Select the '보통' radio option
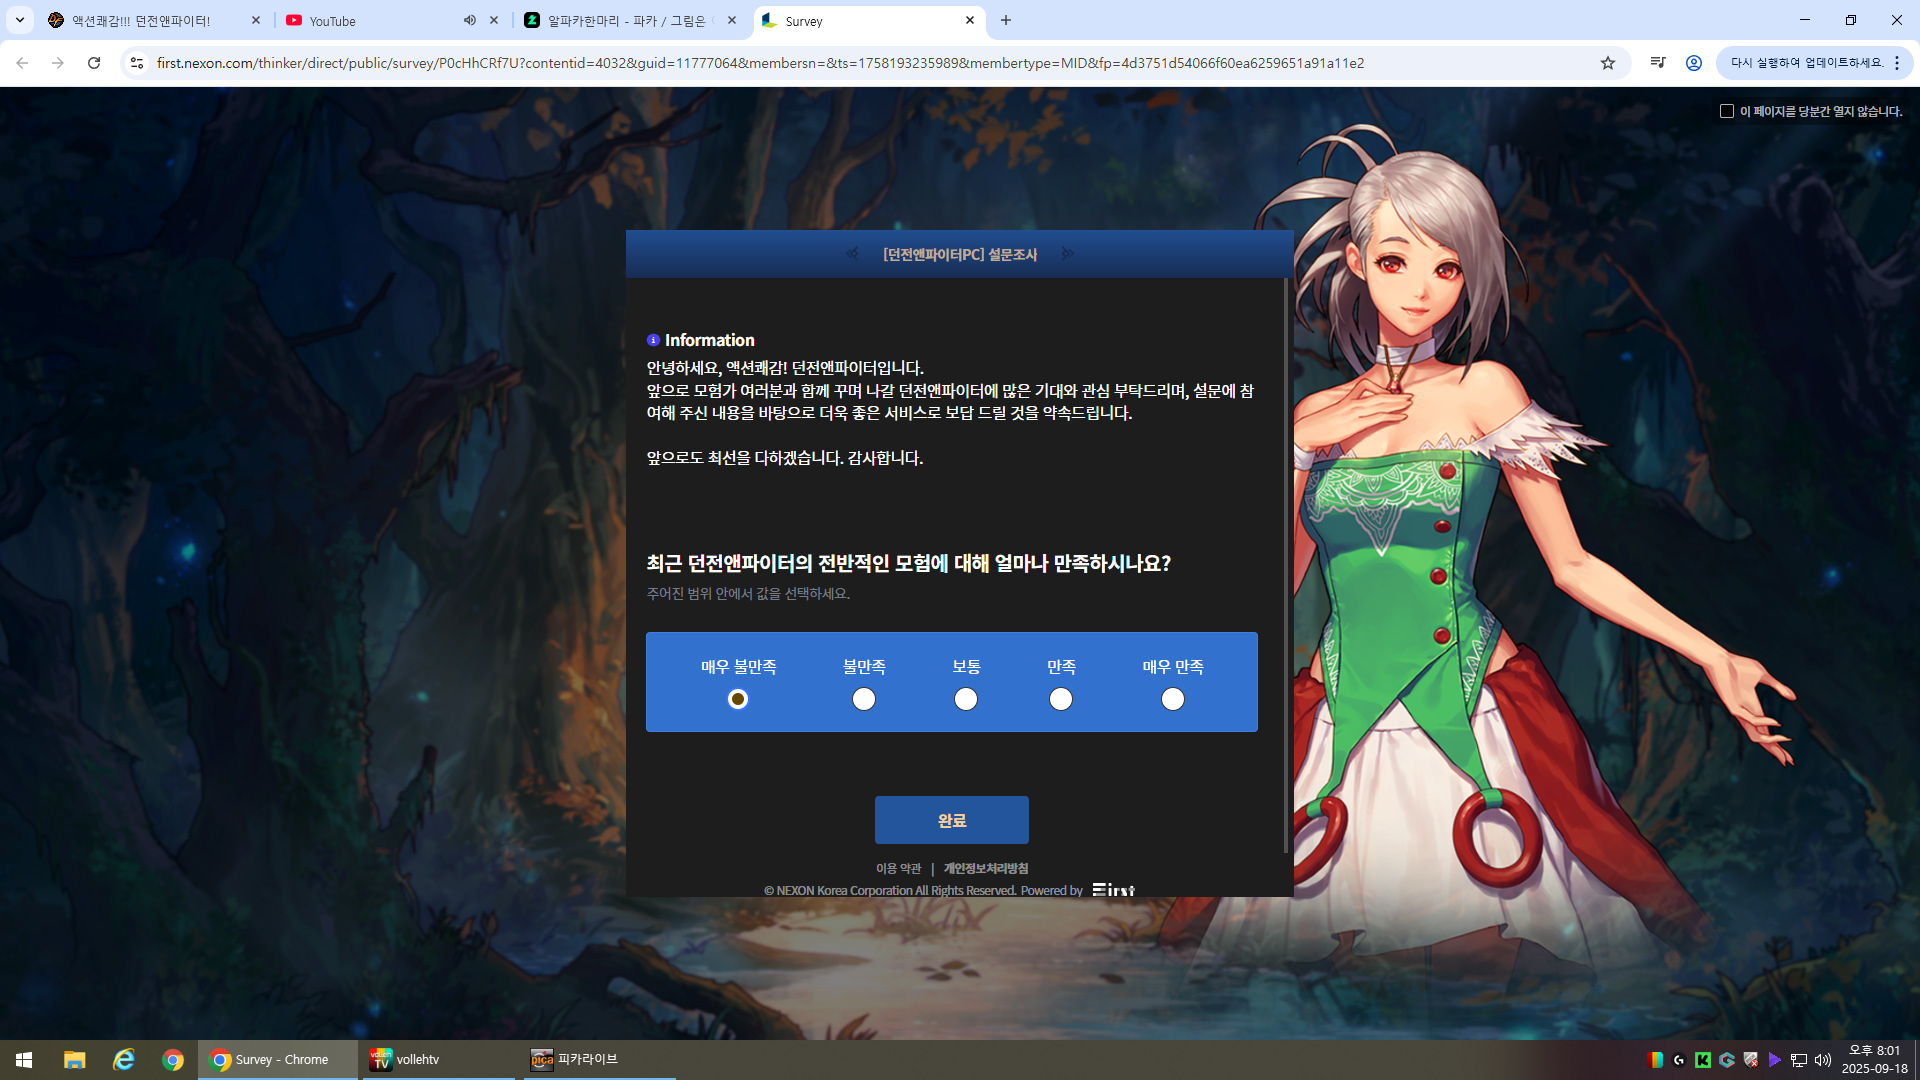This screenshot has width=1920, height=1080. point(966,699)
